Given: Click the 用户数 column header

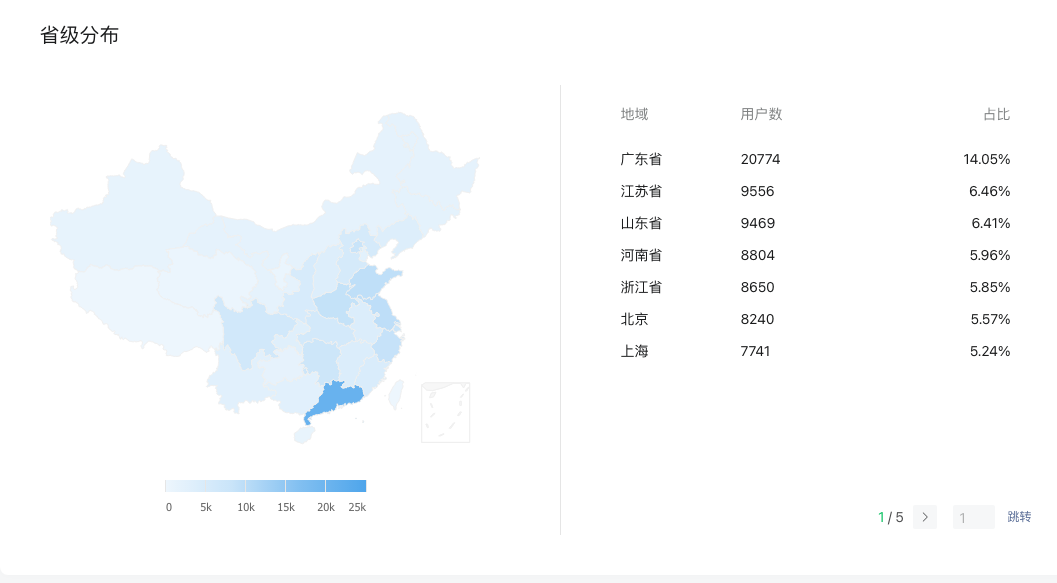Looking at the screenshot, I should point(761,115).
